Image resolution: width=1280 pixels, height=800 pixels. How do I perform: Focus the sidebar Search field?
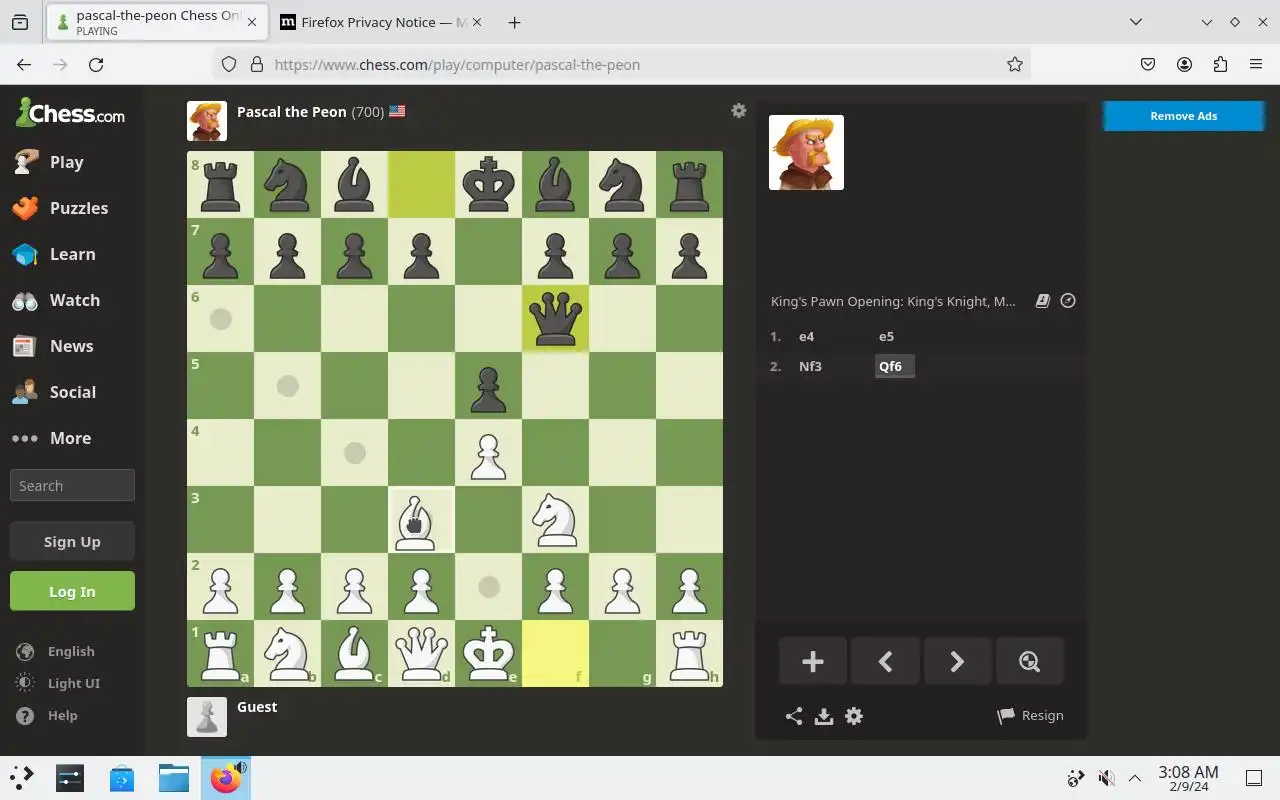click(72, 485)
